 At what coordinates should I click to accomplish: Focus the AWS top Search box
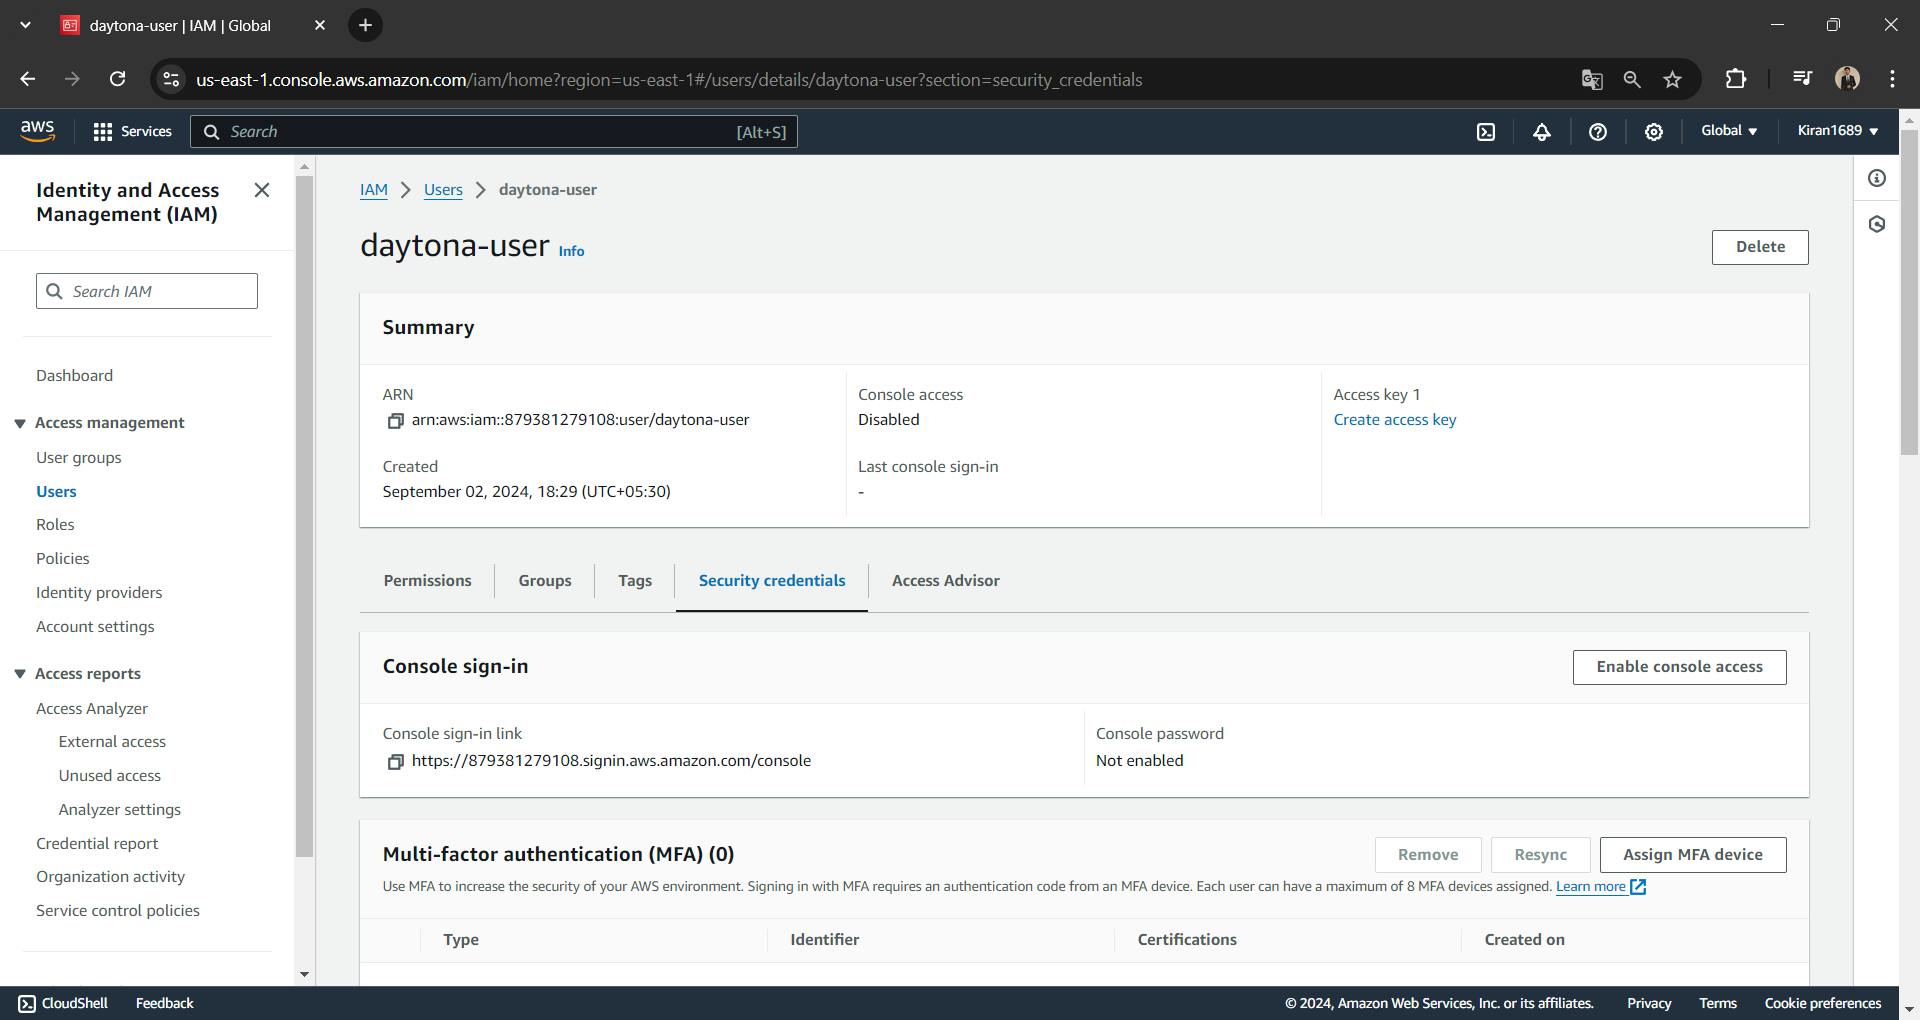(x=494, y=132)
